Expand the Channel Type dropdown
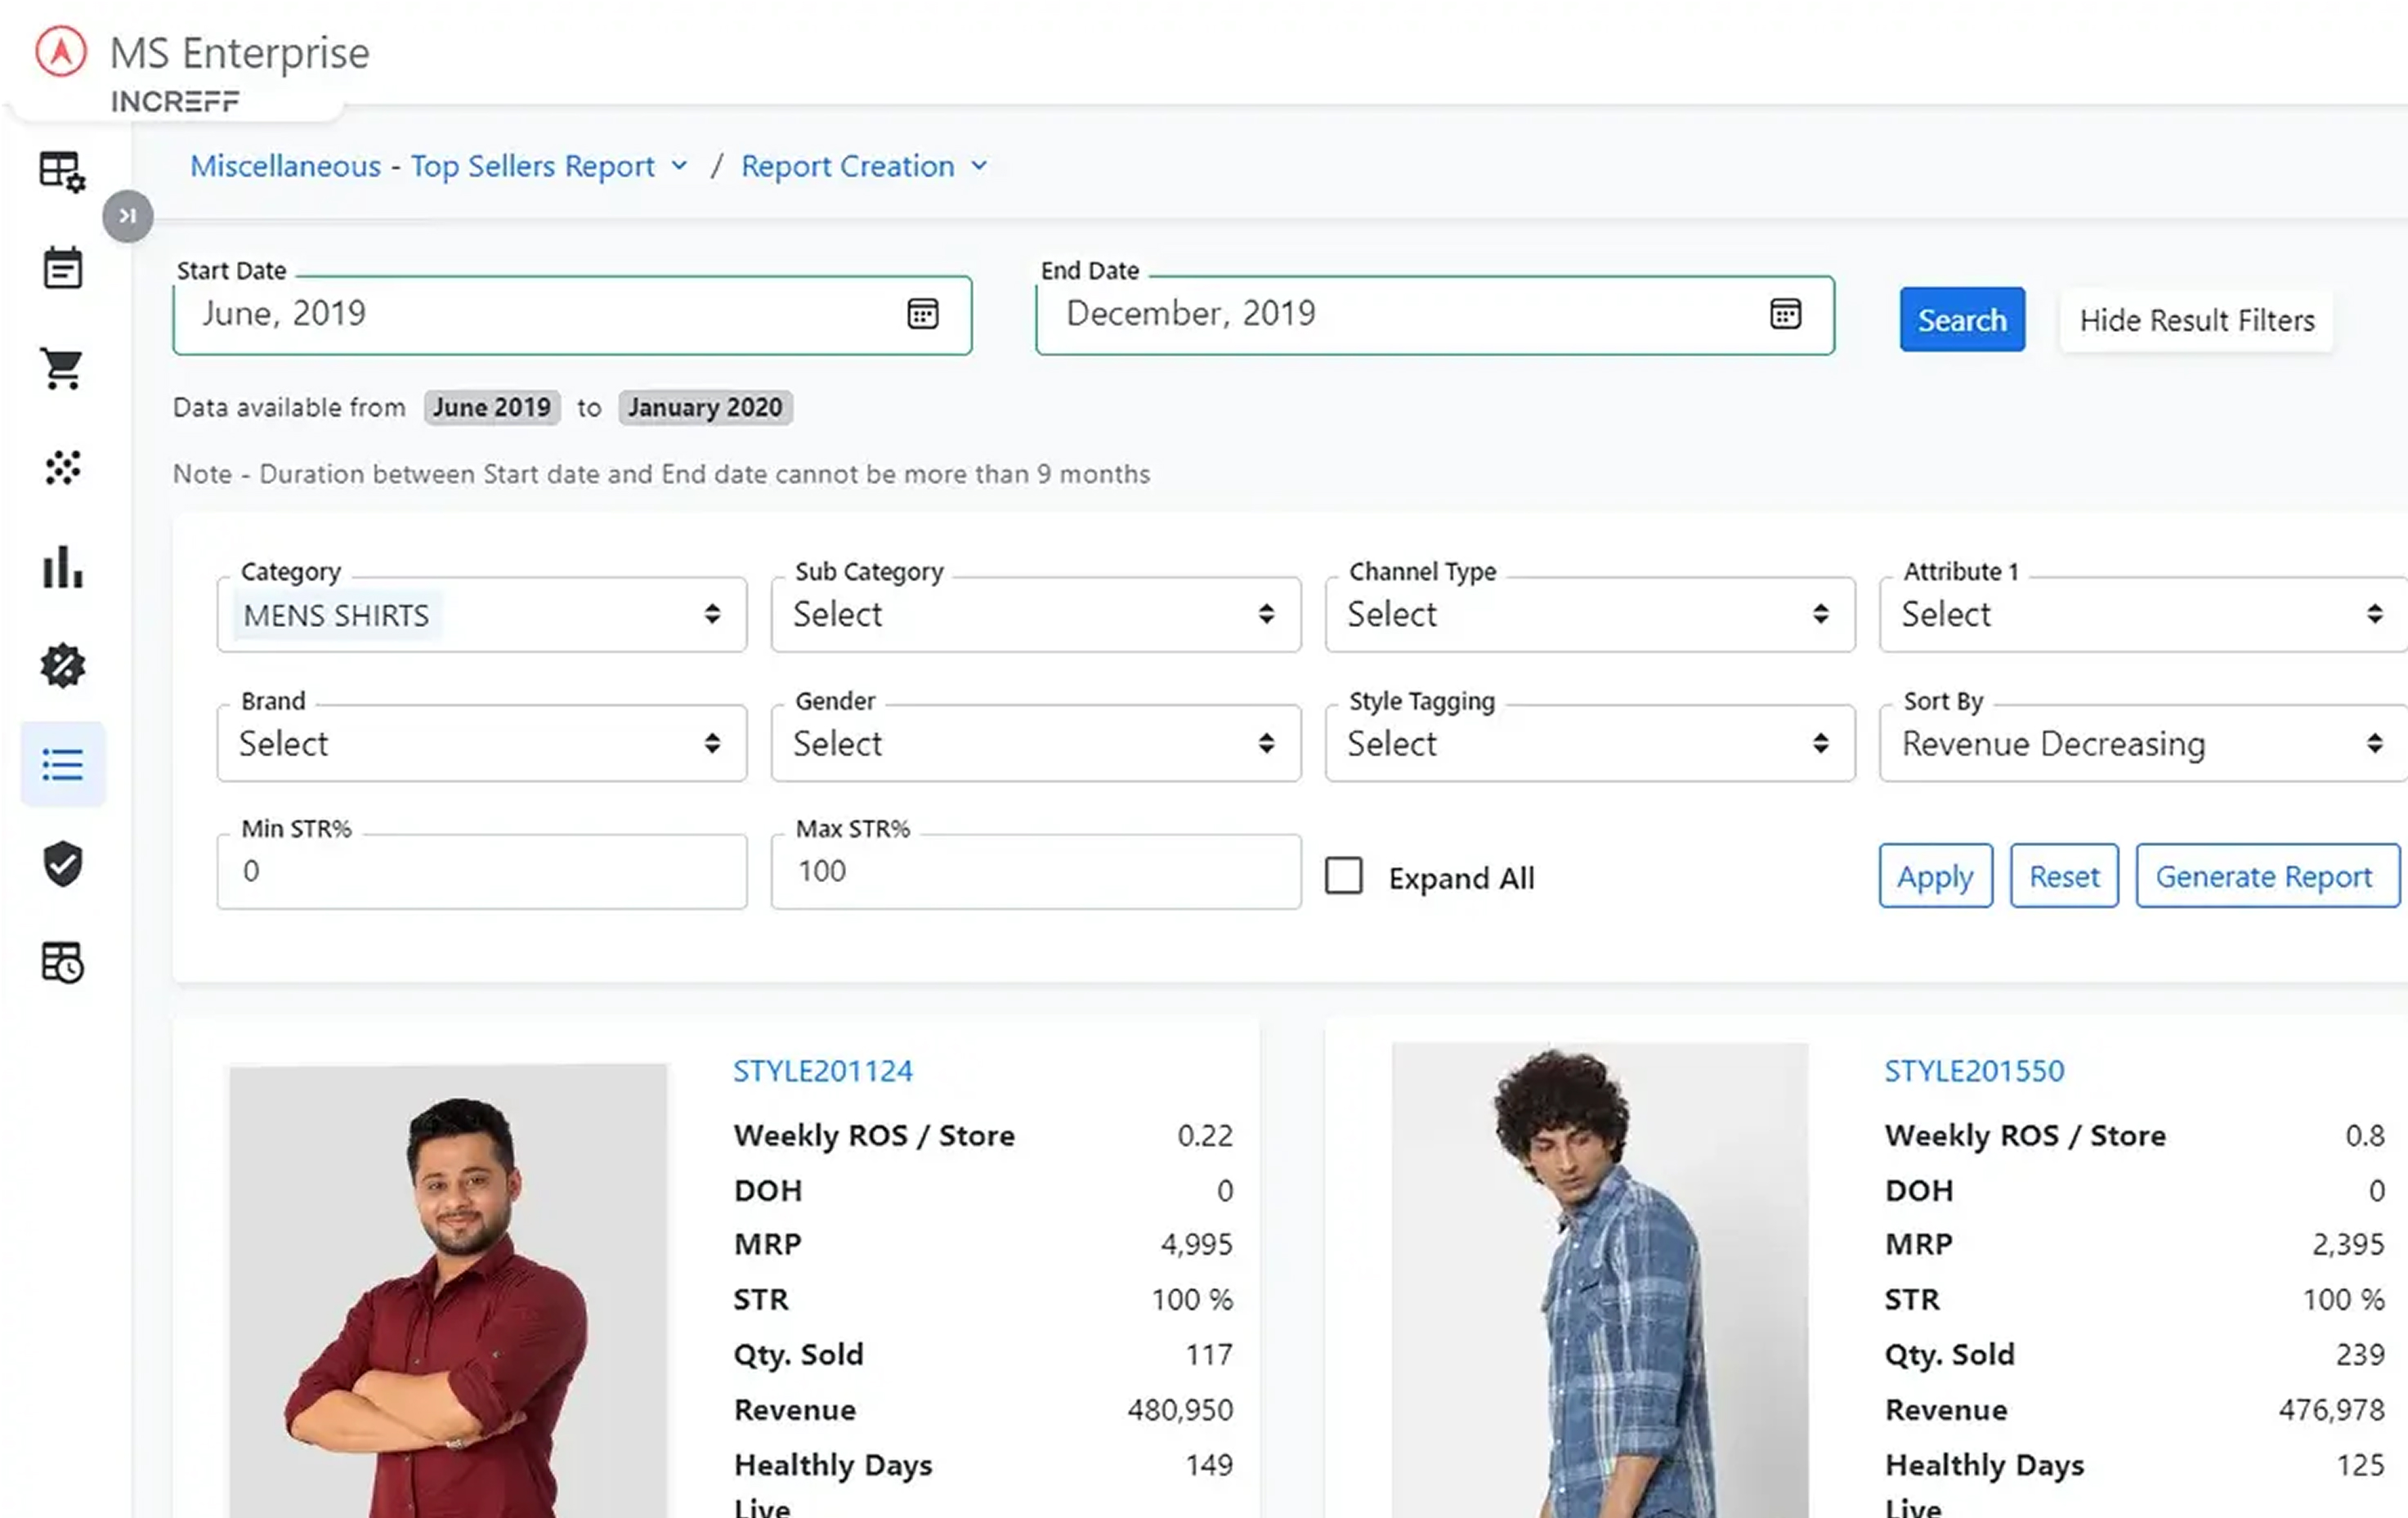This screenshot has width=2408, height=1518. click(x=1589, y=615)
